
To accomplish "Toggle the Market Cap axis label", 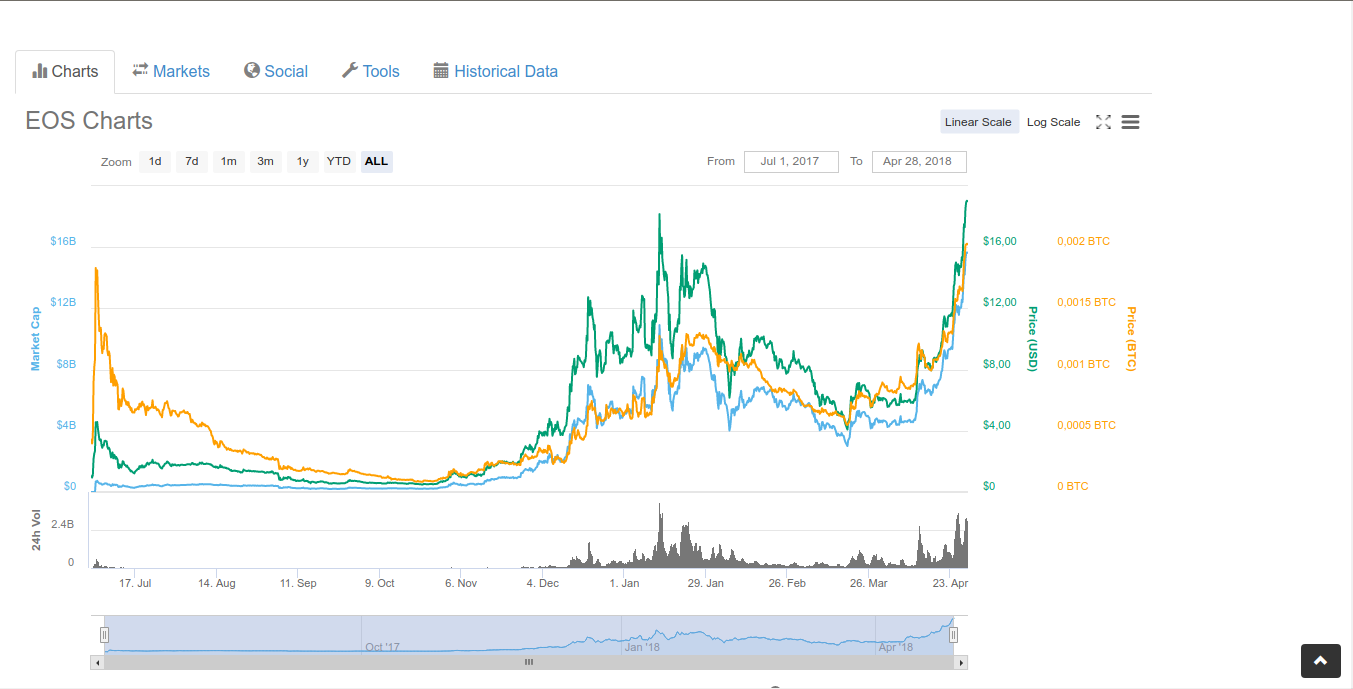I will [36, 339].
